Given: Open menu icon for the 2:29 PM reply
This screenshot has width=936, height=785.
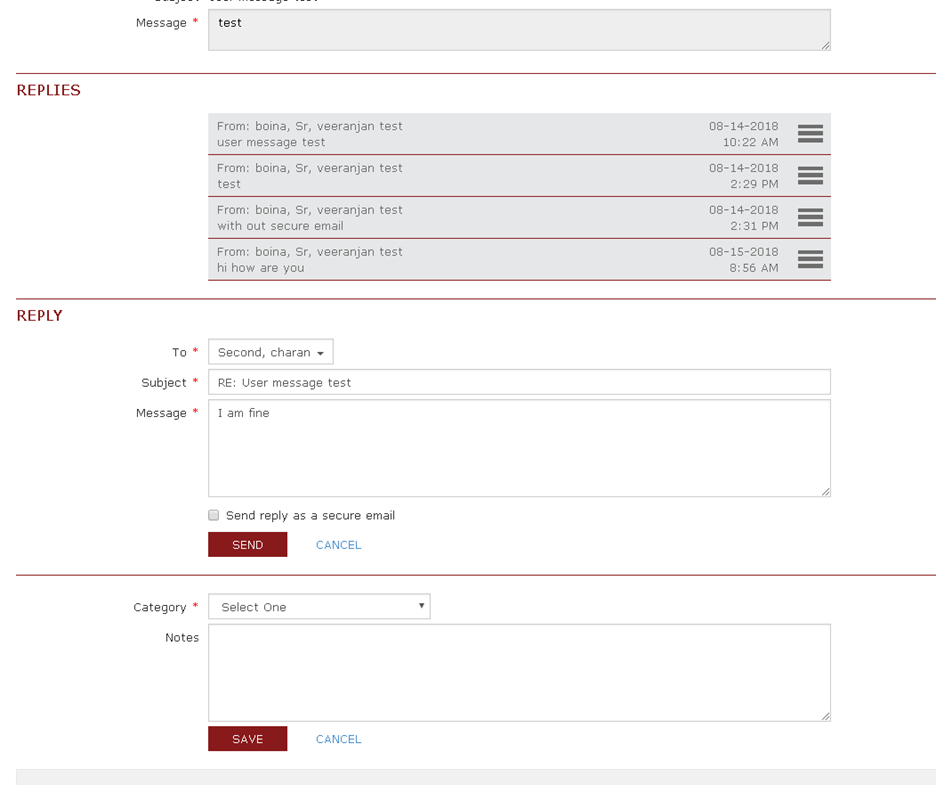Looking at the screenshot, I should coord(810,176).
